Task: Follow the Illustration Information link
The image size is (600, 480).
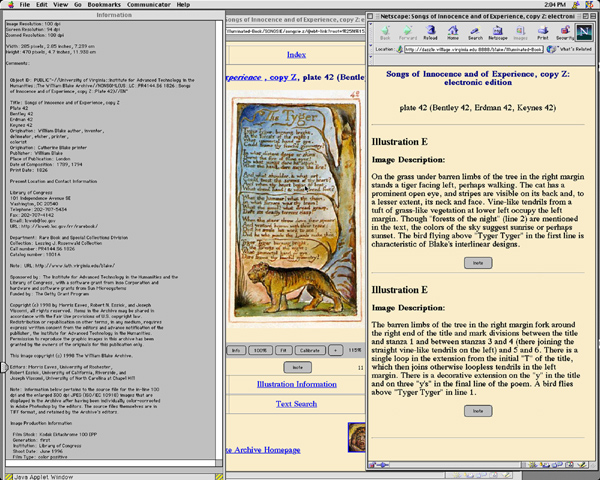Action: [297, 384]
